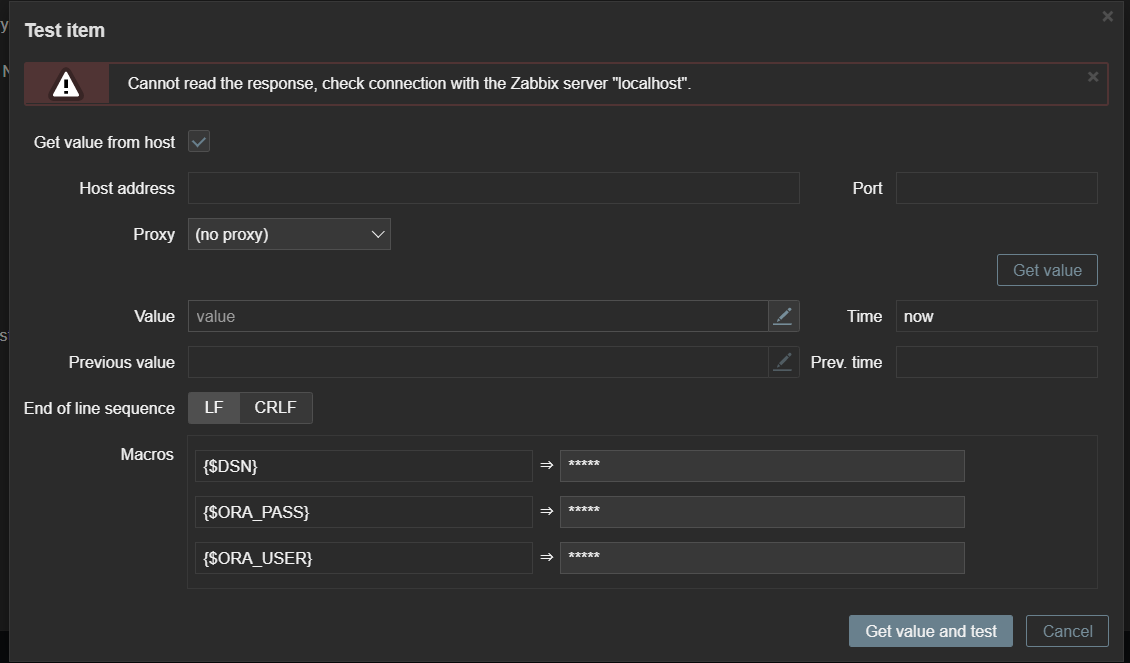
Task: Click the pencil icon next to Value field
Action: [x=783, y=316]
